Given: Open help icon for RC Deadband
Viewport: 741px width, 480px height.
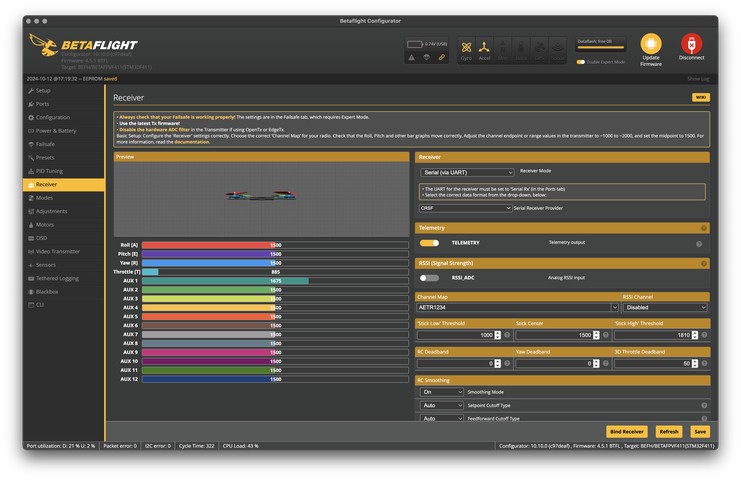Looking at the screenshot, I should [507, 363].
